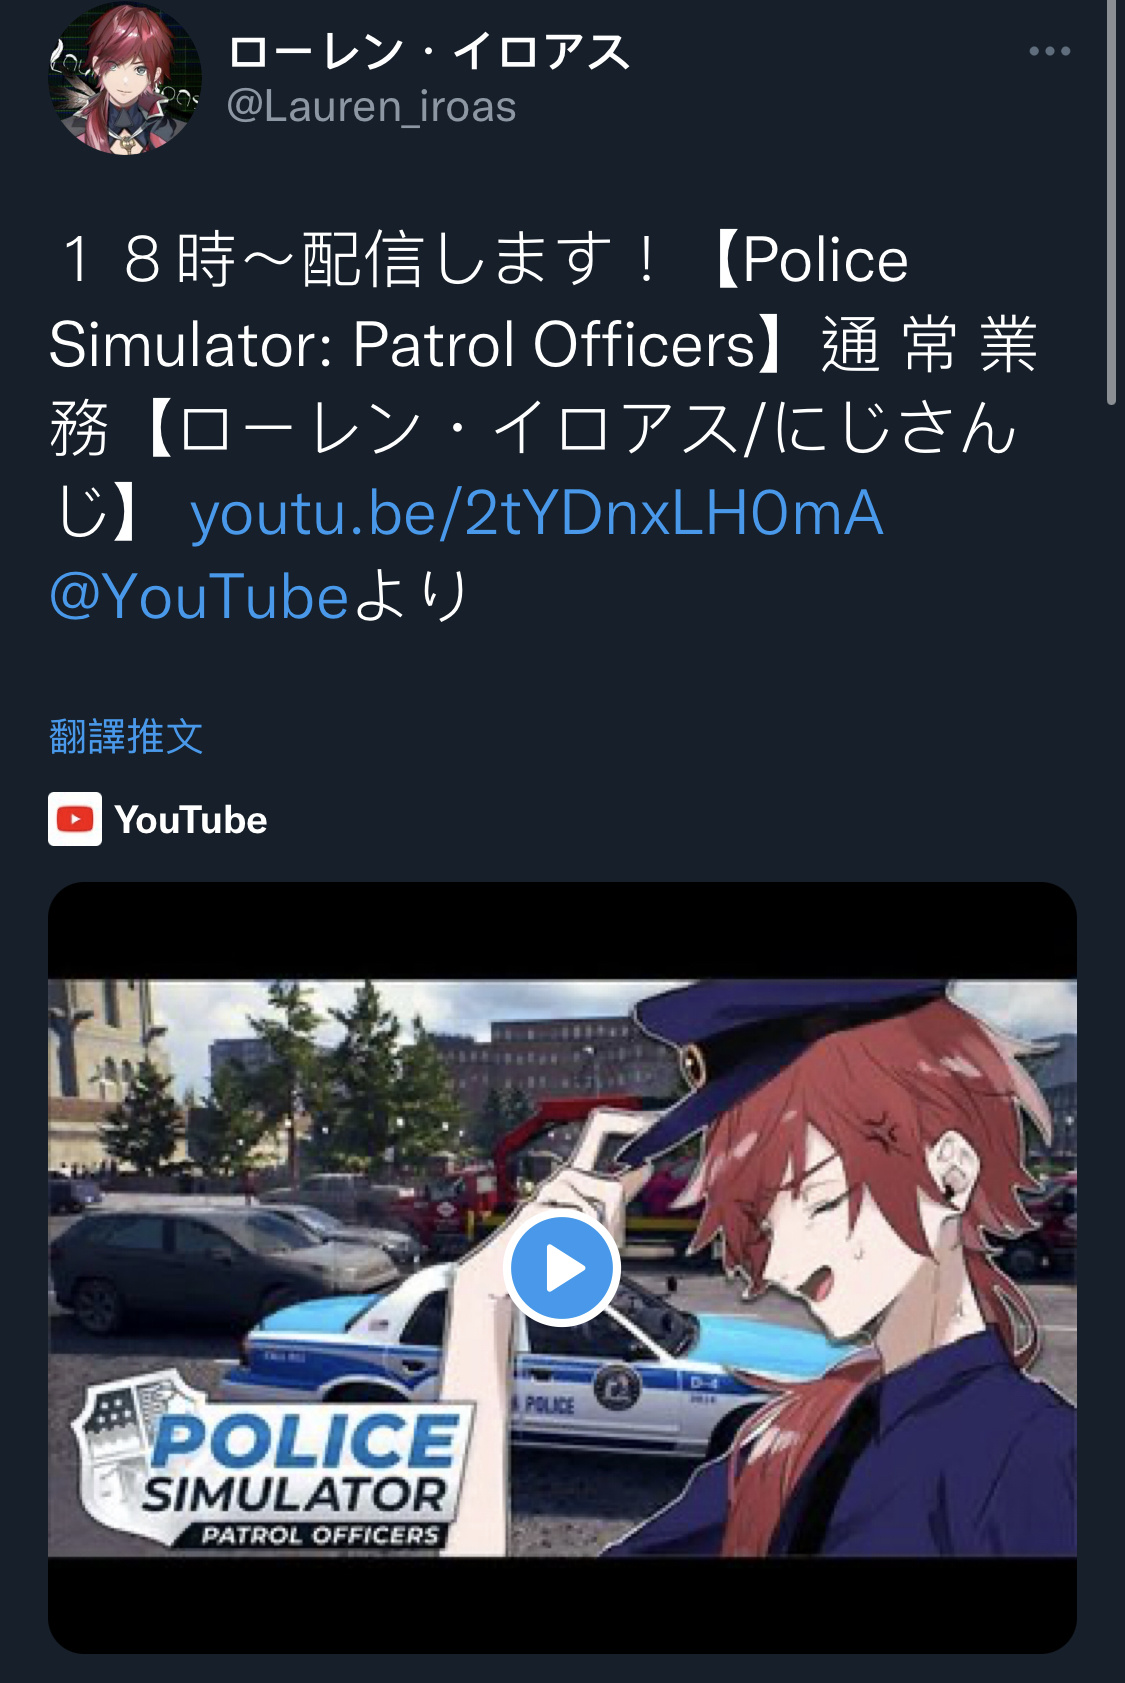Open the @YouTube mention

coord(199,597)
